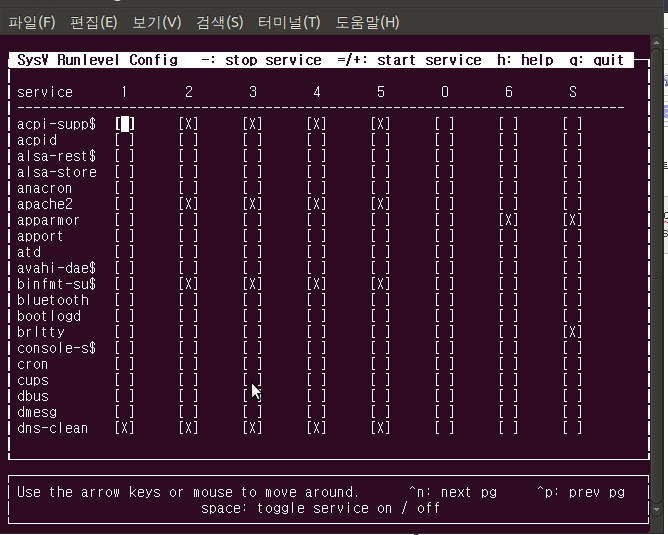
Task: Open the 터미널(T) menu
Action: tap(289, 22)
